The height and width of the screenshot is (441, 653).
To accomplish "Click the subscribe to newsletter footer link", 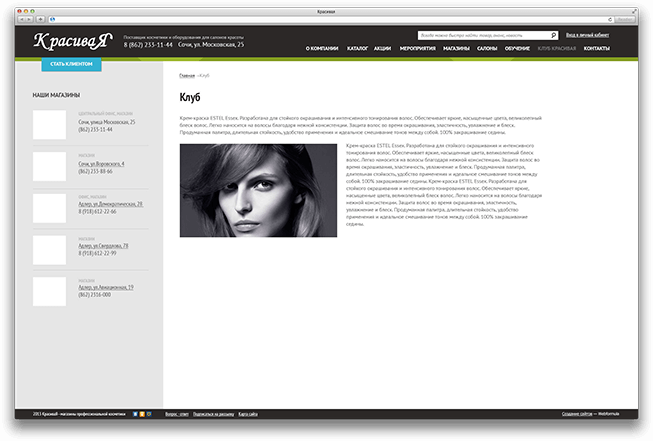I will click(213, 414).
